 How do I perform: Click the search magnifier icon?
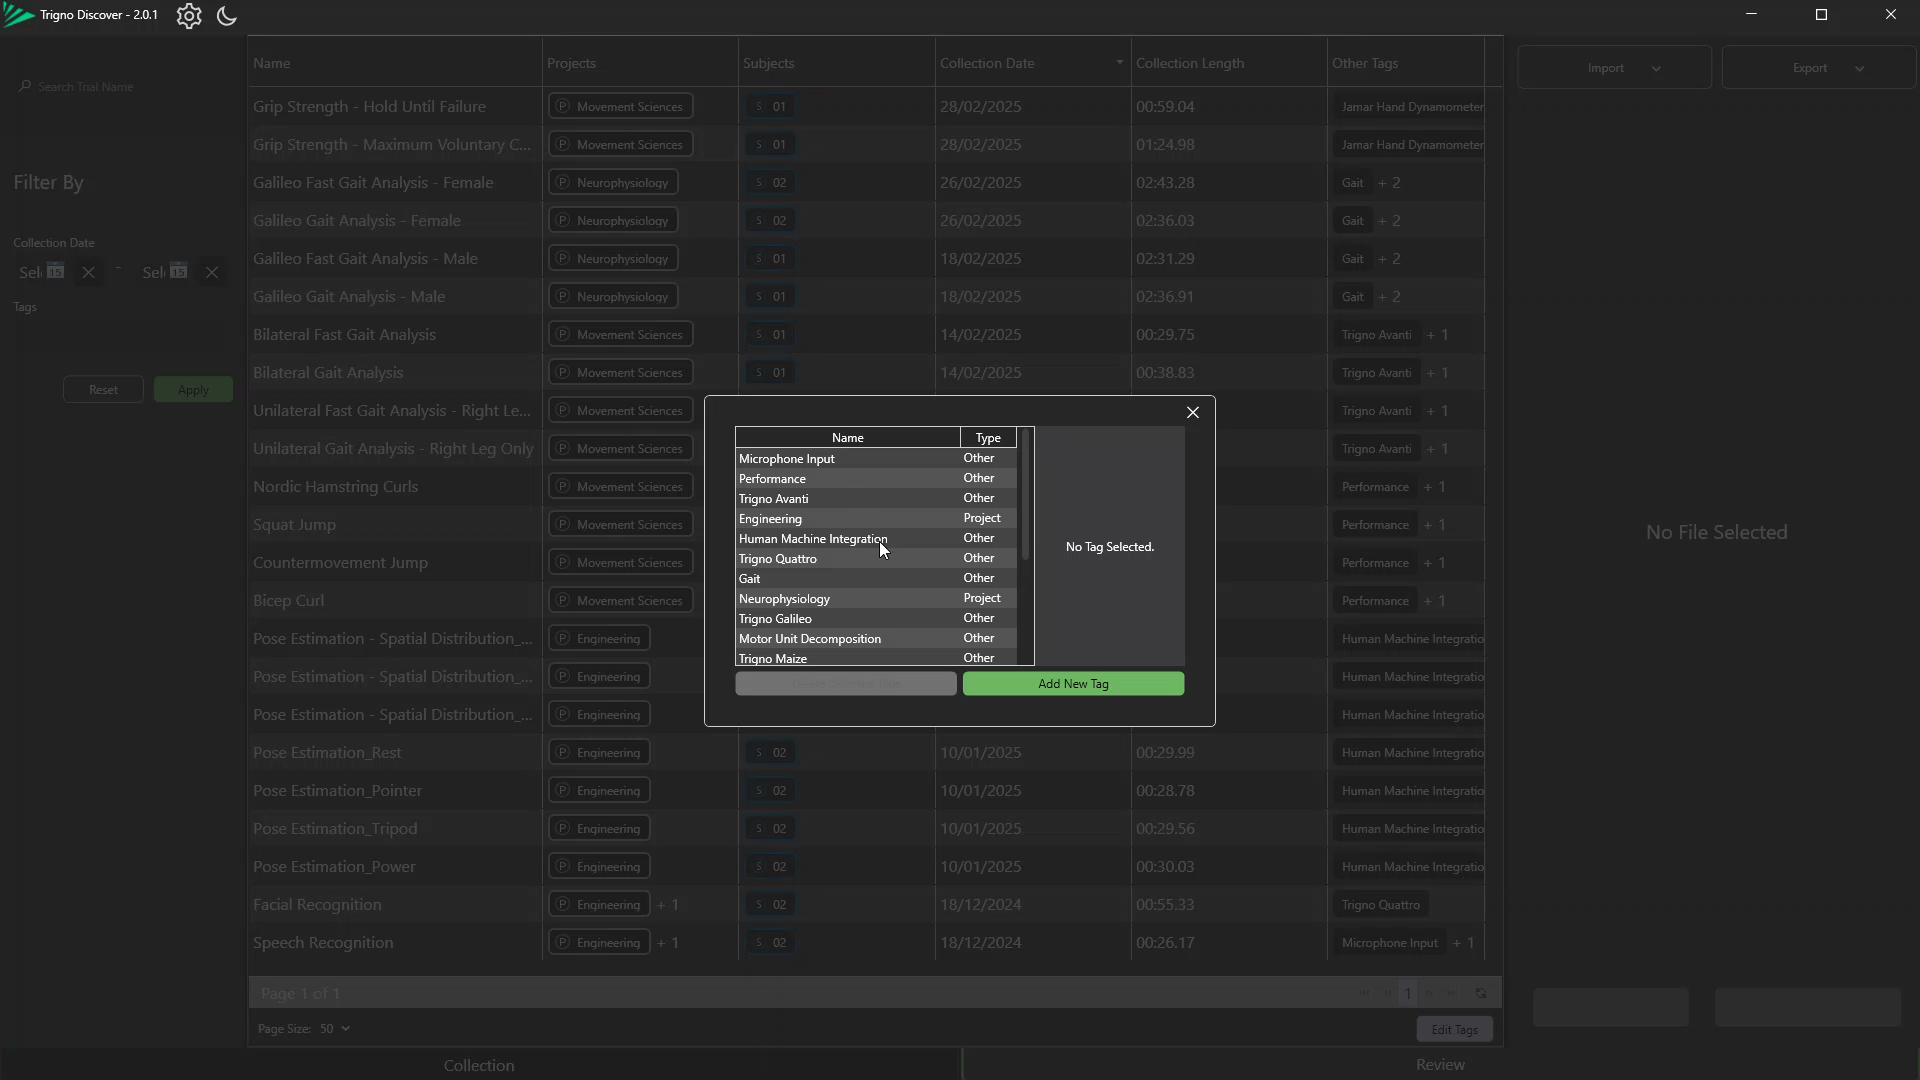(25, 87)
